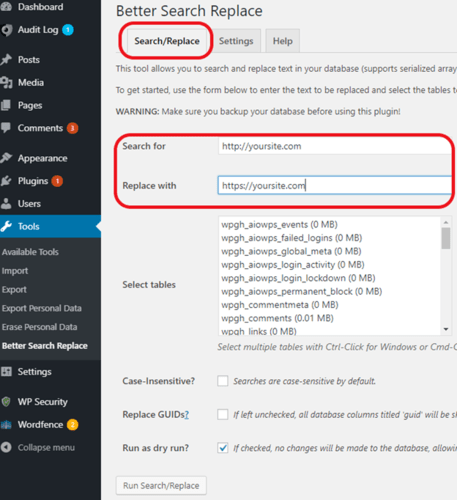Open the Audit Log shield icon
This screenshot has height=500, width=457.
coord(7,30)
